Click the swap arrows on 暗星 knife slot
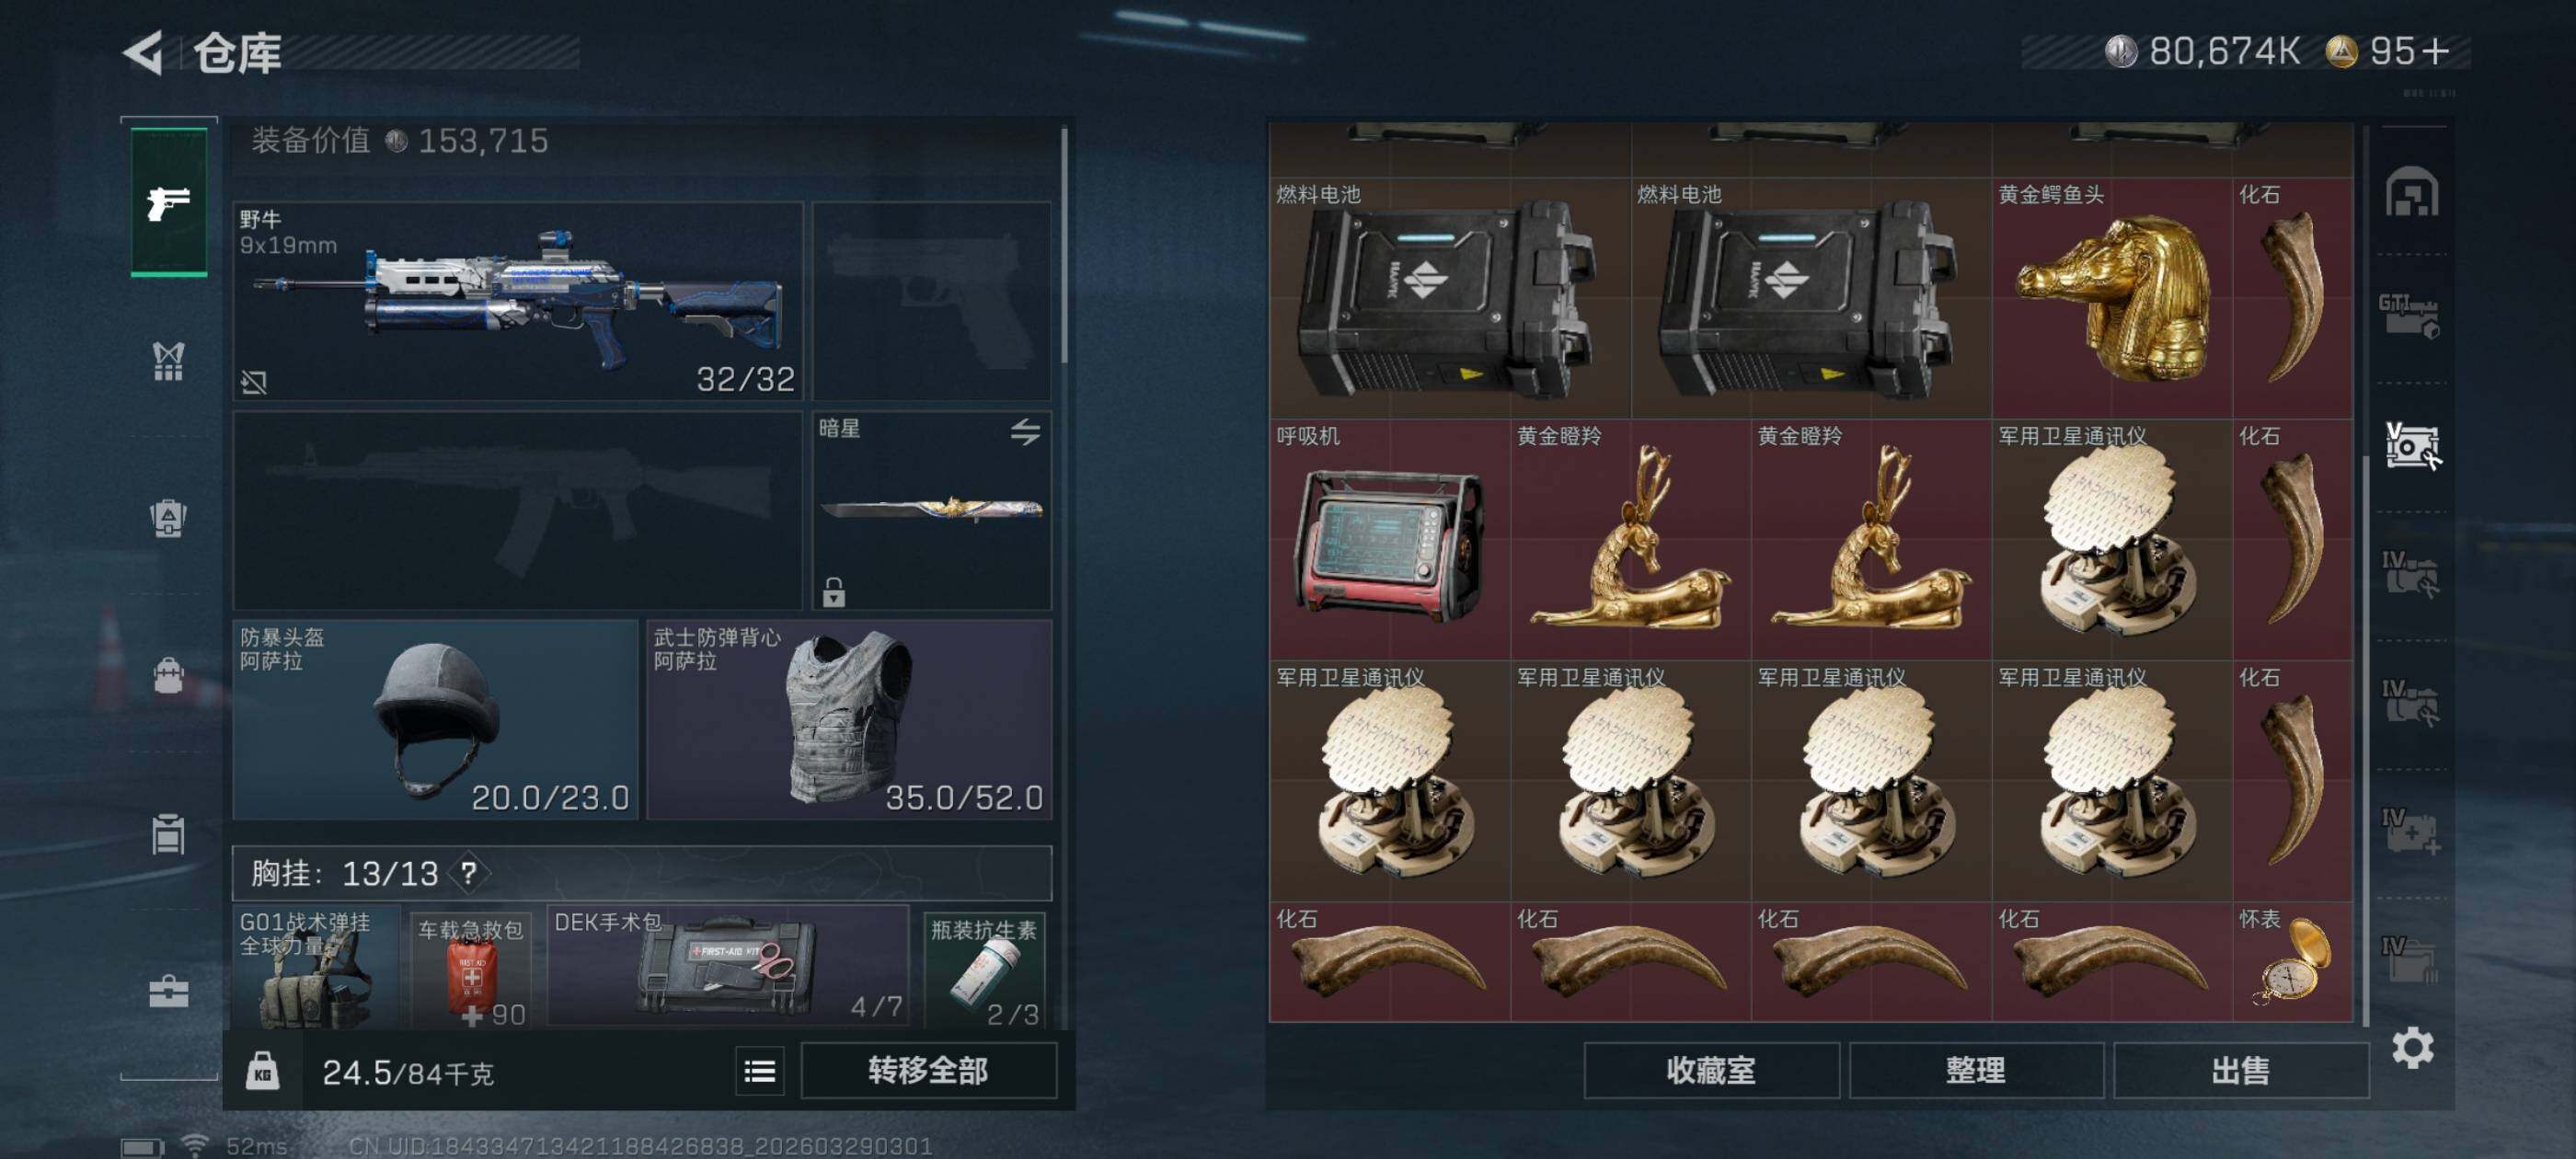 1025,432
